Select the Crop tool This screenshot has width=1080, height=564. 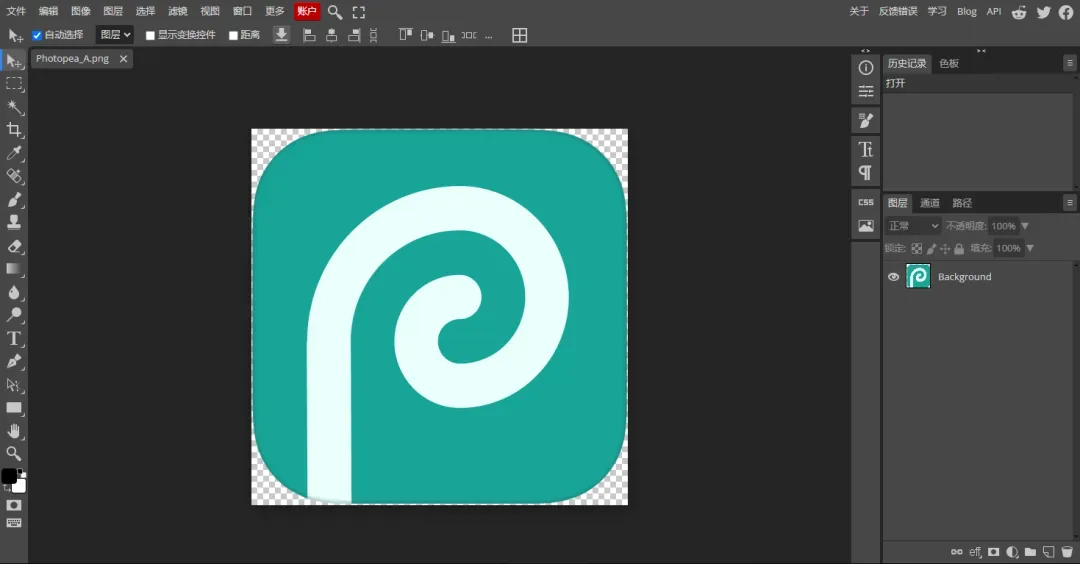point(14,129)
